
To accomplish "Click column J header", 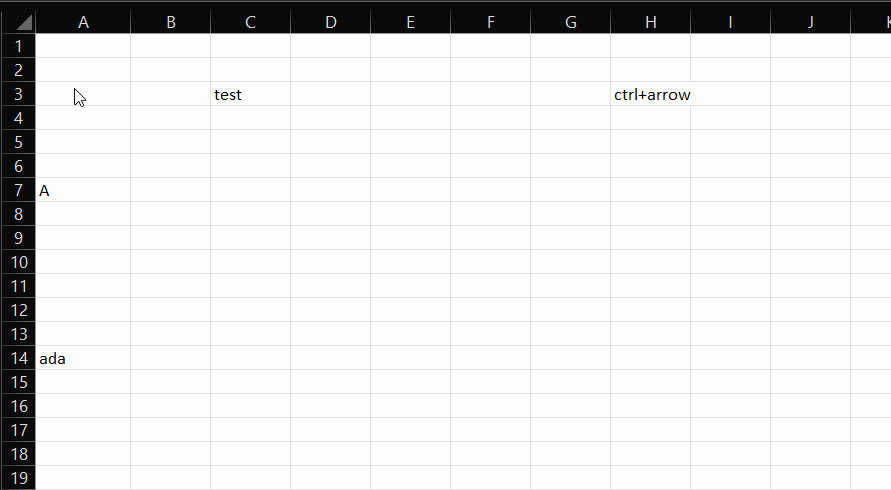I will [x=810, y=22].
